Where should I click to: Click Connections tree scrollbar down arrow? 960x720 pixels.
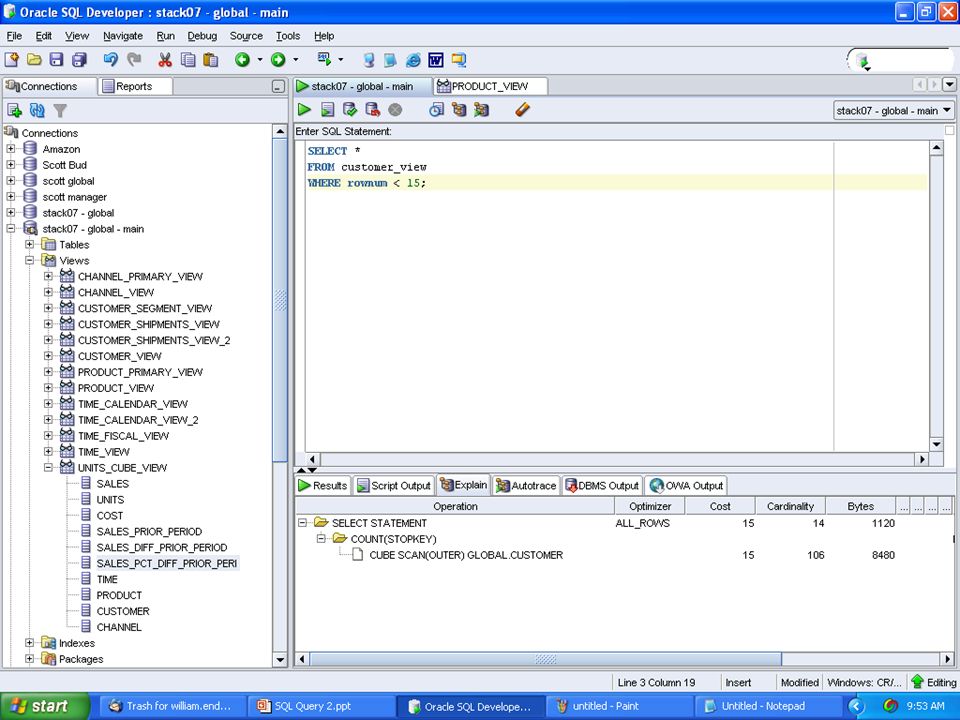pos(280,660)
